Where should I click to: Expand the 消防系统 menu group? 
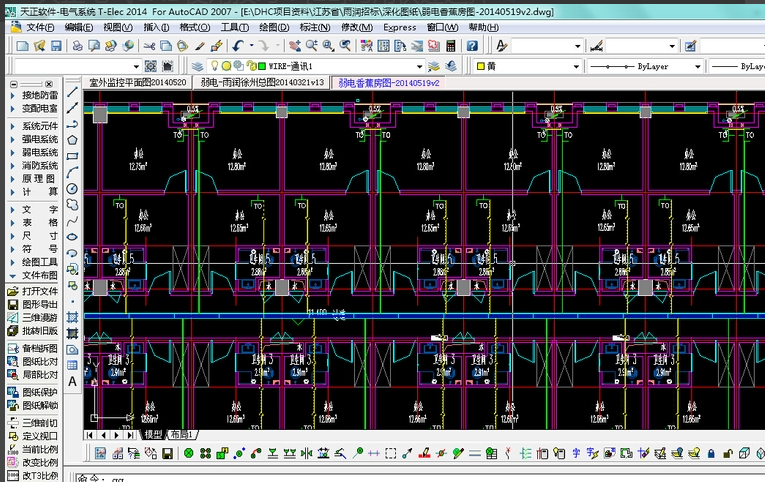(34, 165)
